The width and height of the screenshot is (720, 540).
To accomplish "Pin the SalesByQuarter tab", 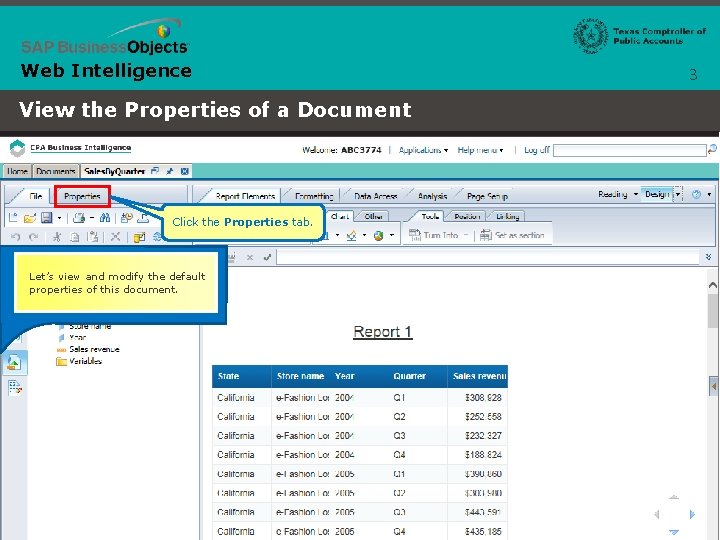I will 169,171.
